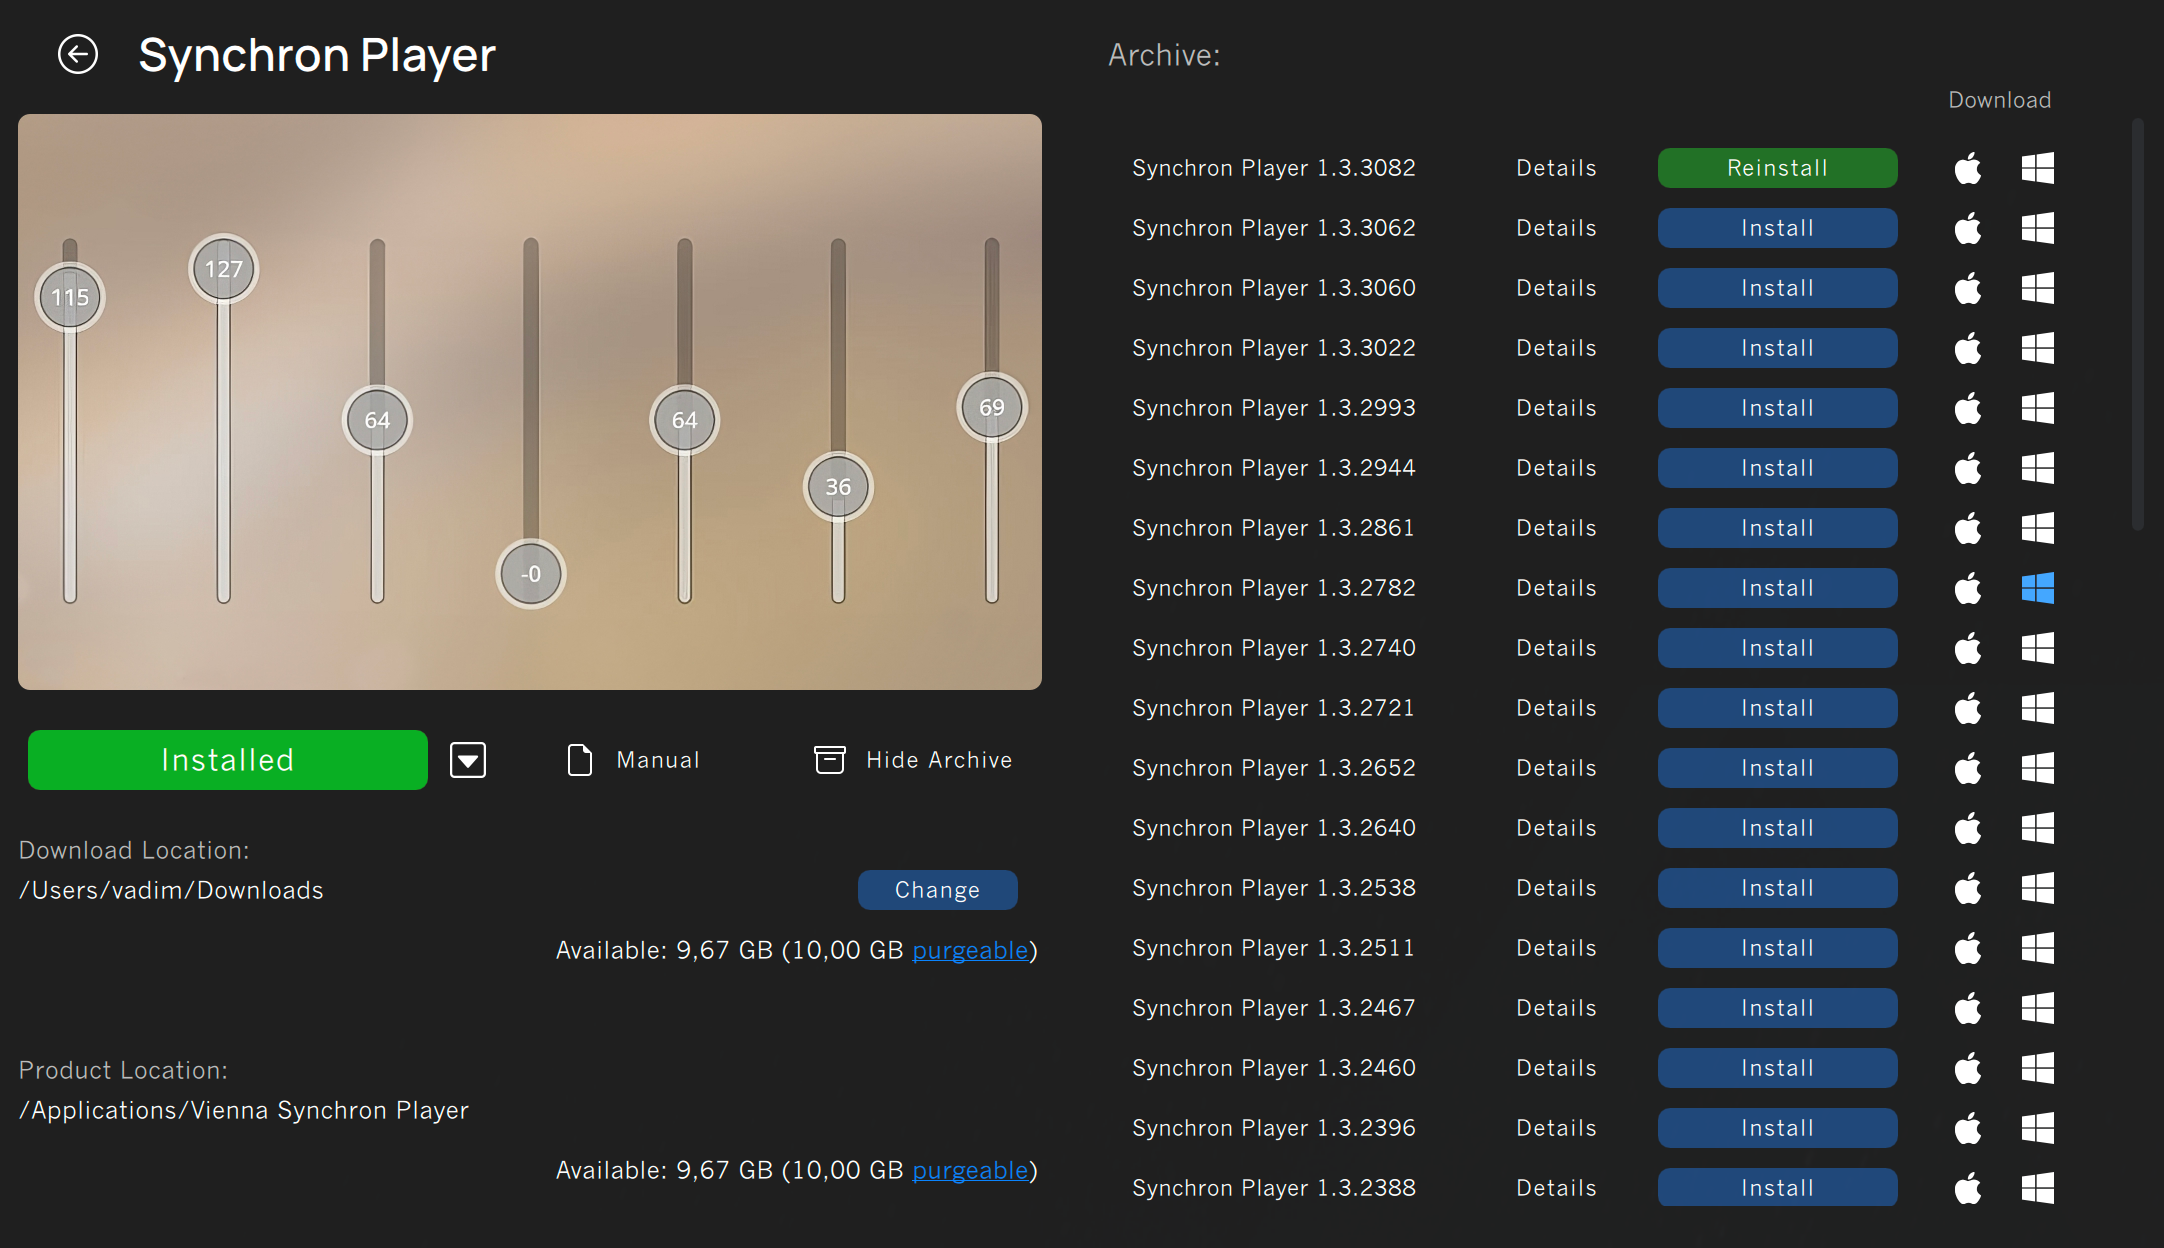Viewport: 2164px width, 1248px height.
Task: Download macOS build of Synchron Player 1.3.3062
Action: [x=1968, y=228]
